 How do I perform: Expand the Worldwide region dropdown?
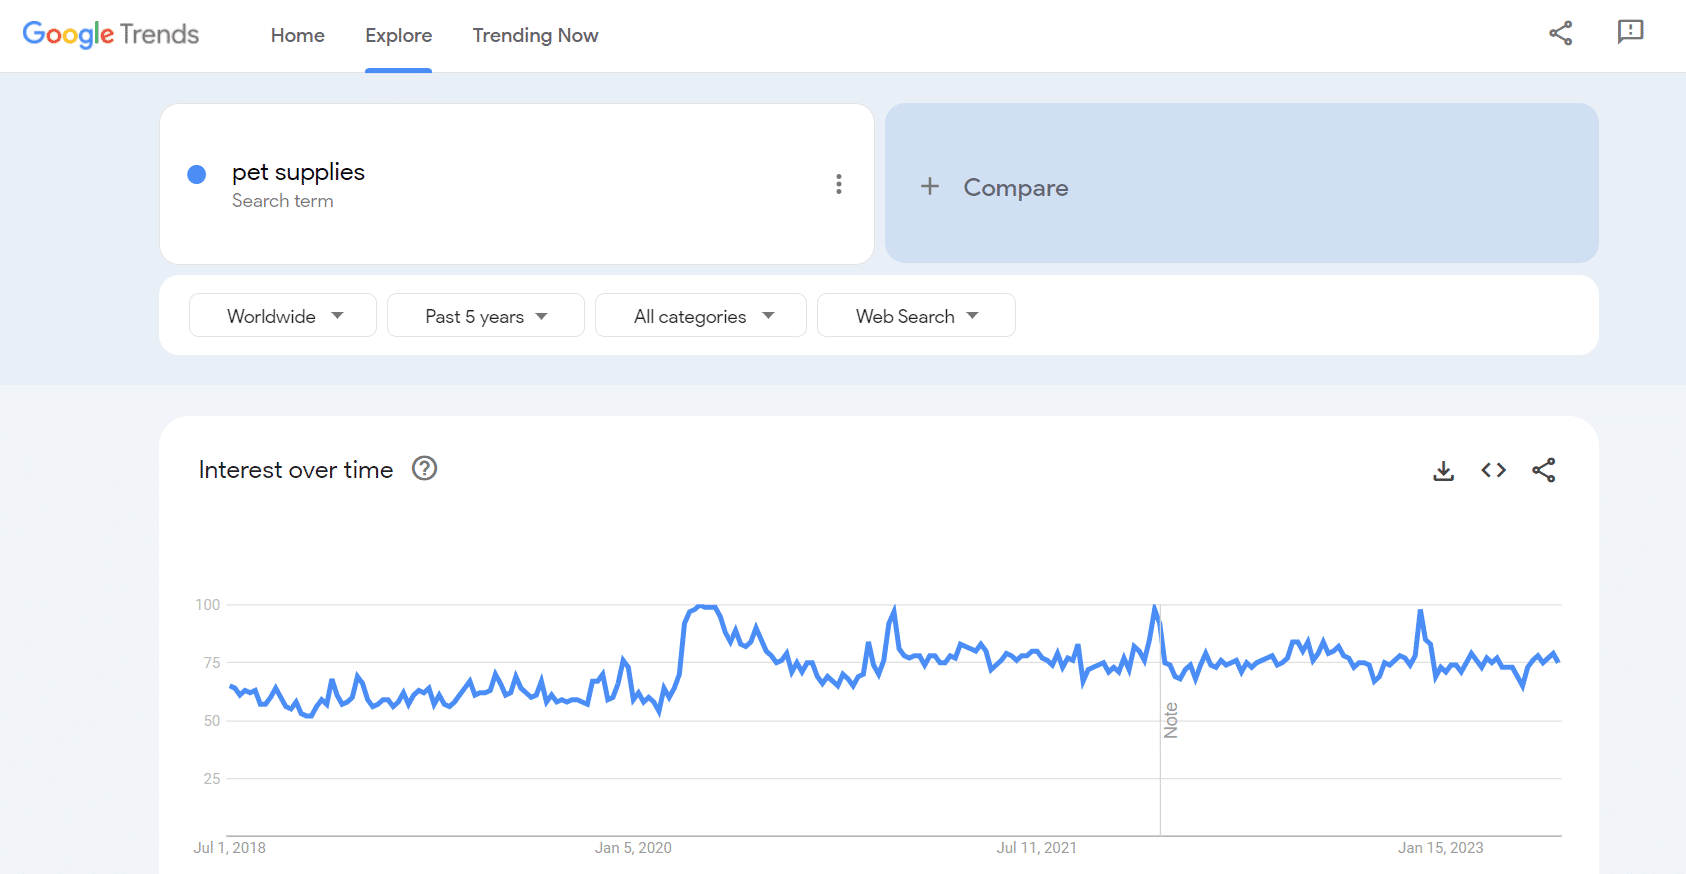click(x=283, y=316)
